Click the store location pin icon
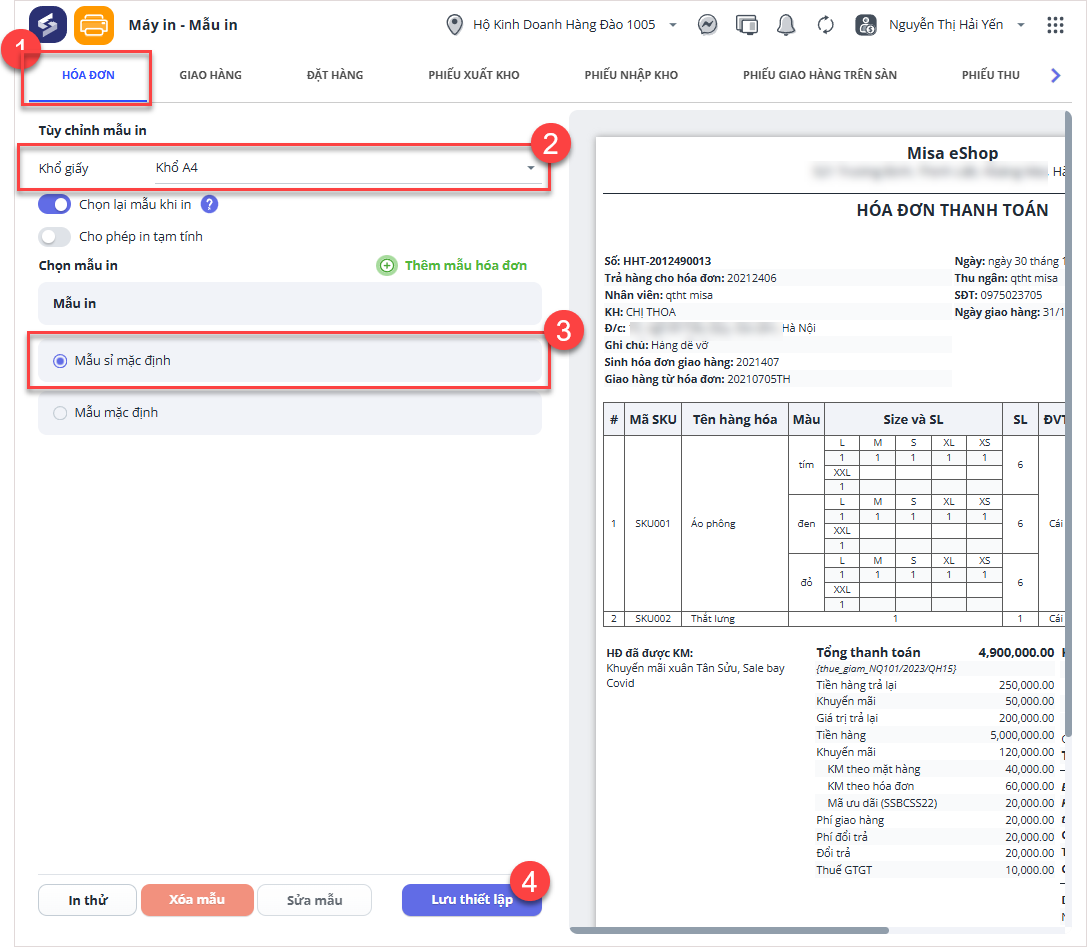Viewport: 1087px width, 947px height. [454, 25]
